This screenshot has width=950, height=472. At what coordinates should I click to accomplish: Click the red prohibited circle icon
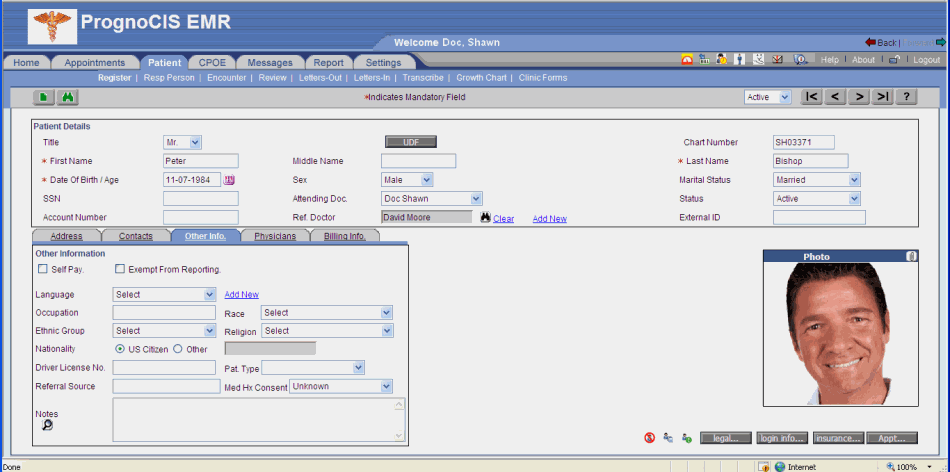649,437
